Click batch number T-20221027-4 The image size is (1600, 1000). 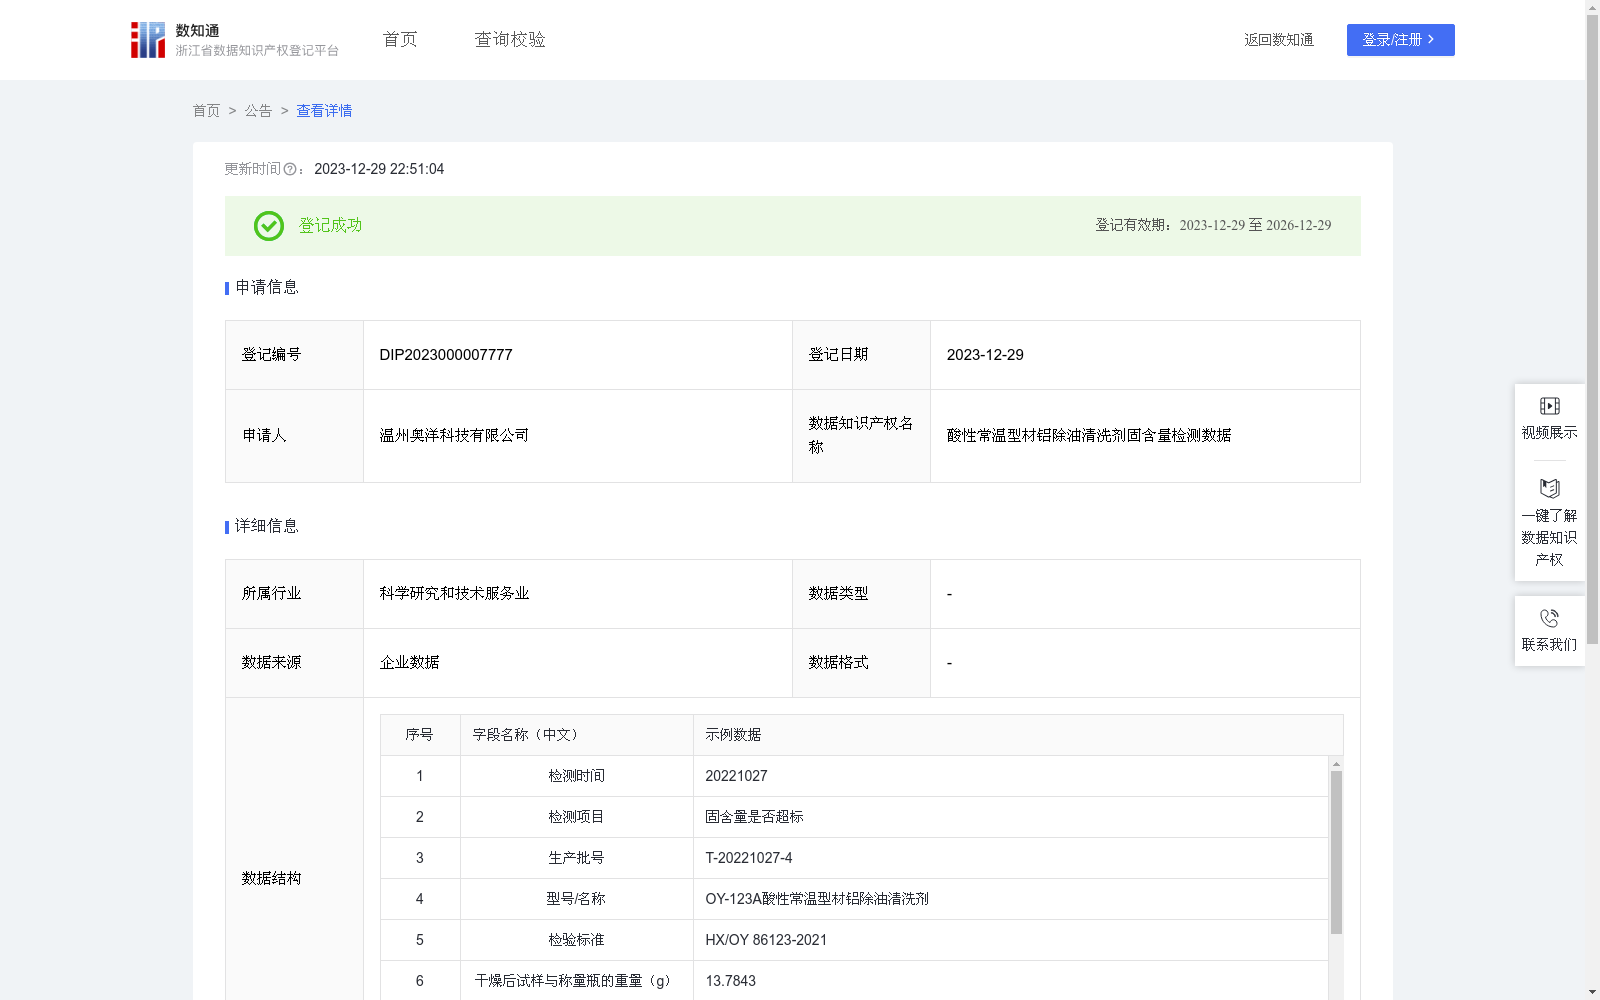click(748, 858)
